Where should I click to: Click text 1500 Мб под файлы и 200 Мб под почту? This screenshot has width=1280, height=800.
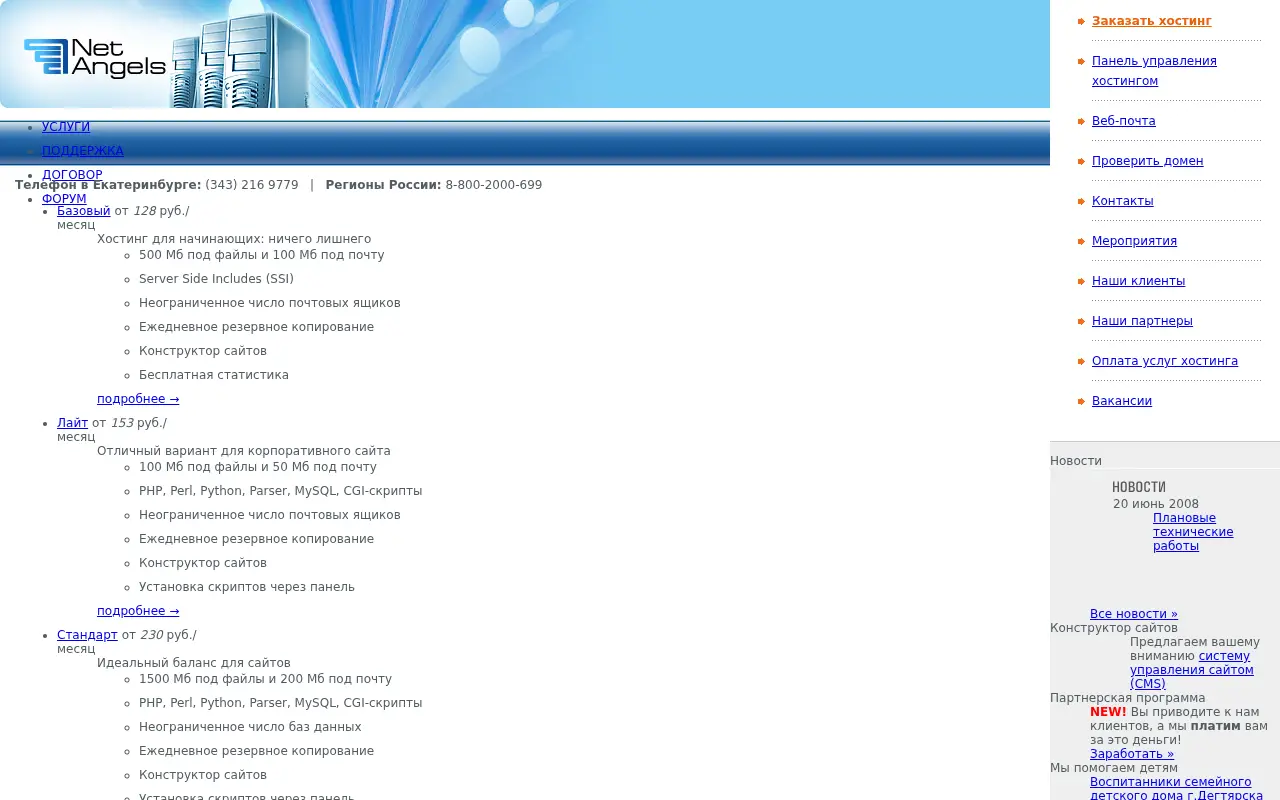tap(266, 679)
